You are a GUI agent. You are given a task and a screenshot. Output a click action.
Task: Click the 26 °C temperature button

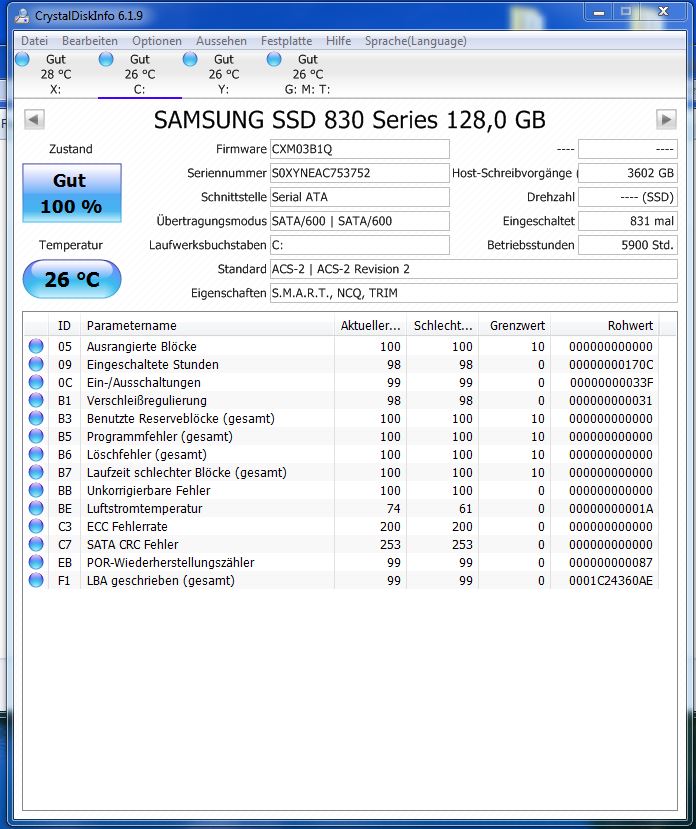[x=72, y=279]
